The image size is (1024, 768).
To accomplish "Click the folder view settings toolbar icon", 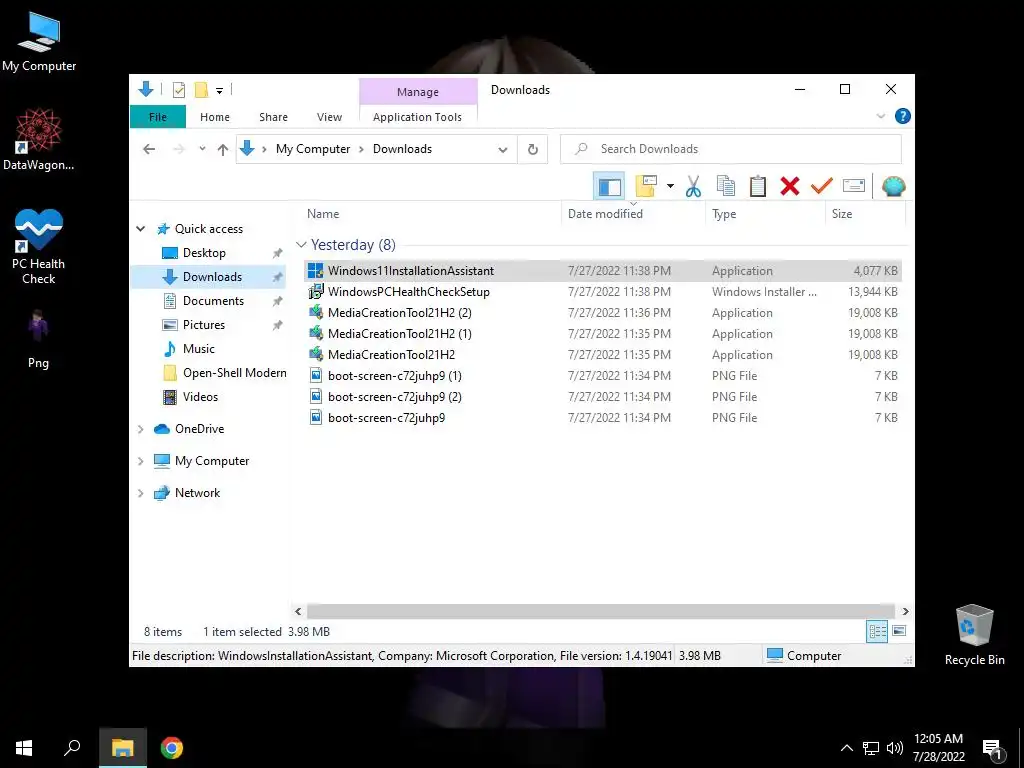I will (x=646, y=187).
